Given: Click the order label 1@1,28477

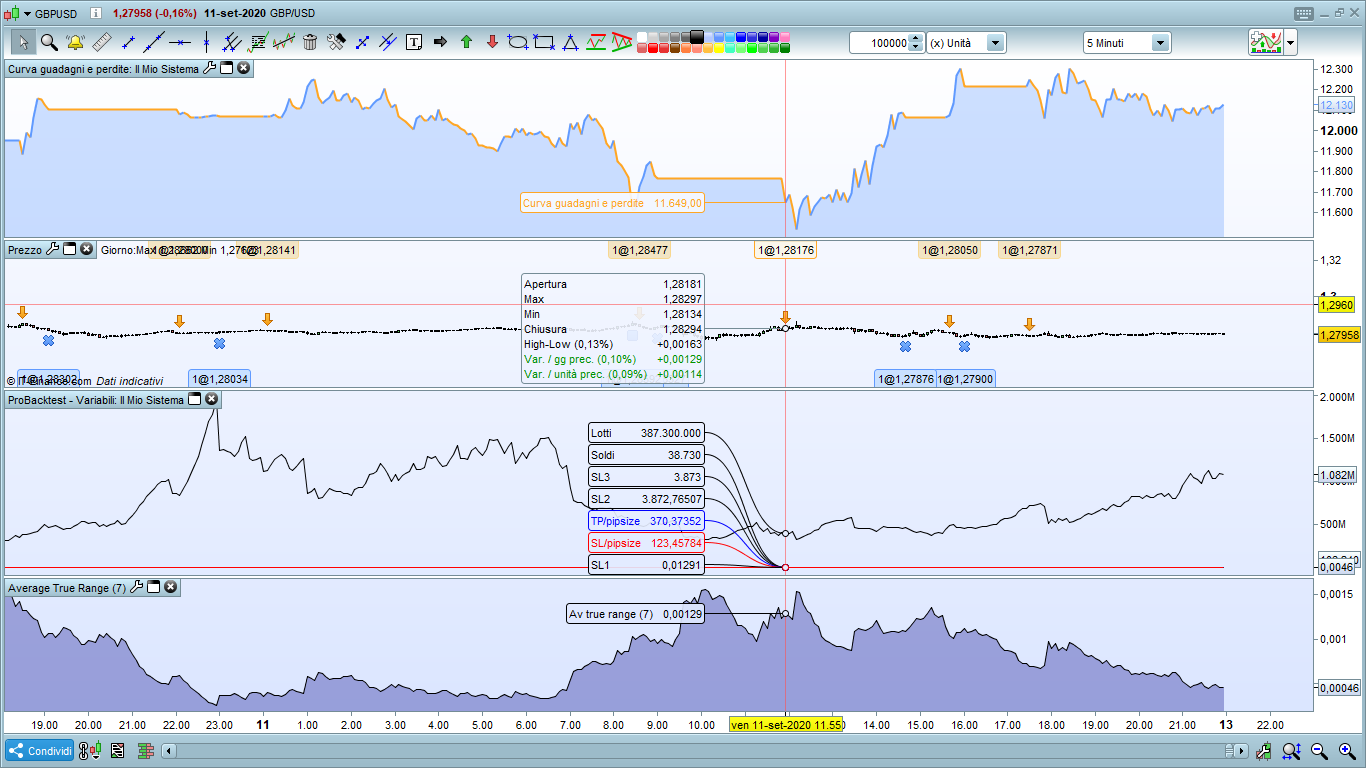Looking at the screenshot, I should [640, 250].
